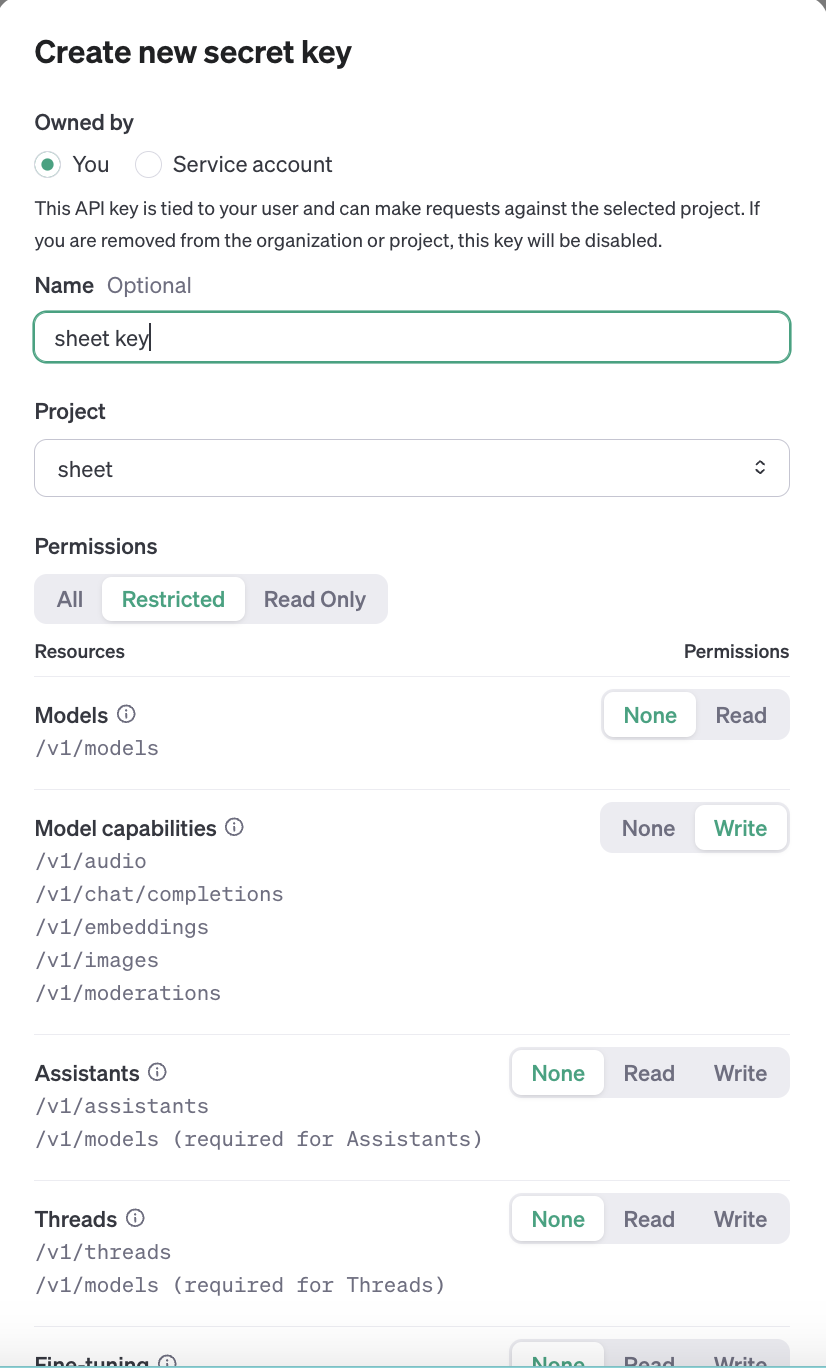Enable Write access for Threads
Image resolution: width=826 pixels, height=1368 pixels.
point(740,1218)
